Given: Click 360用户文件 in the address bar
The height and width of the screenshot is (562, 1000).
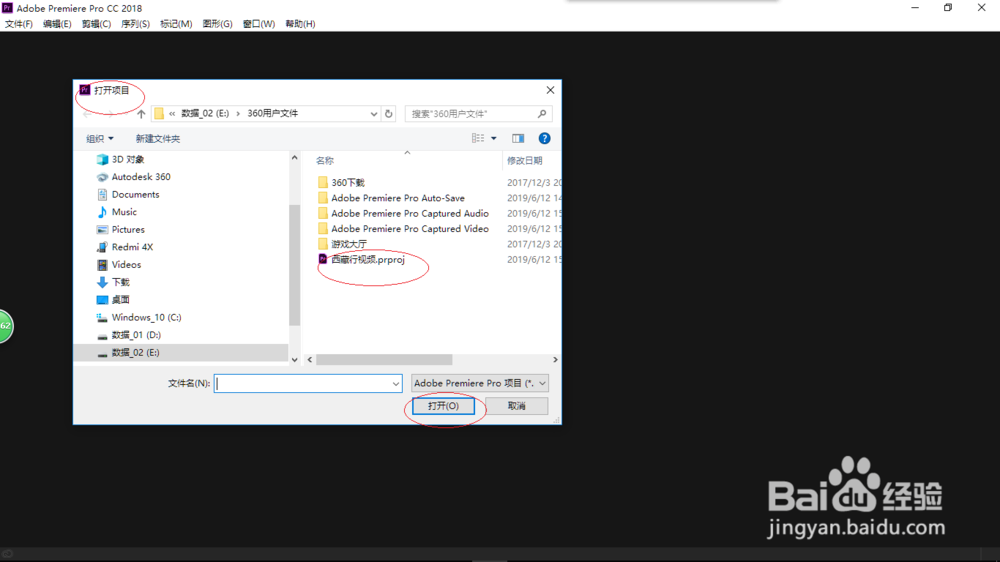Looking at the screenshot, I should point(272,114).
